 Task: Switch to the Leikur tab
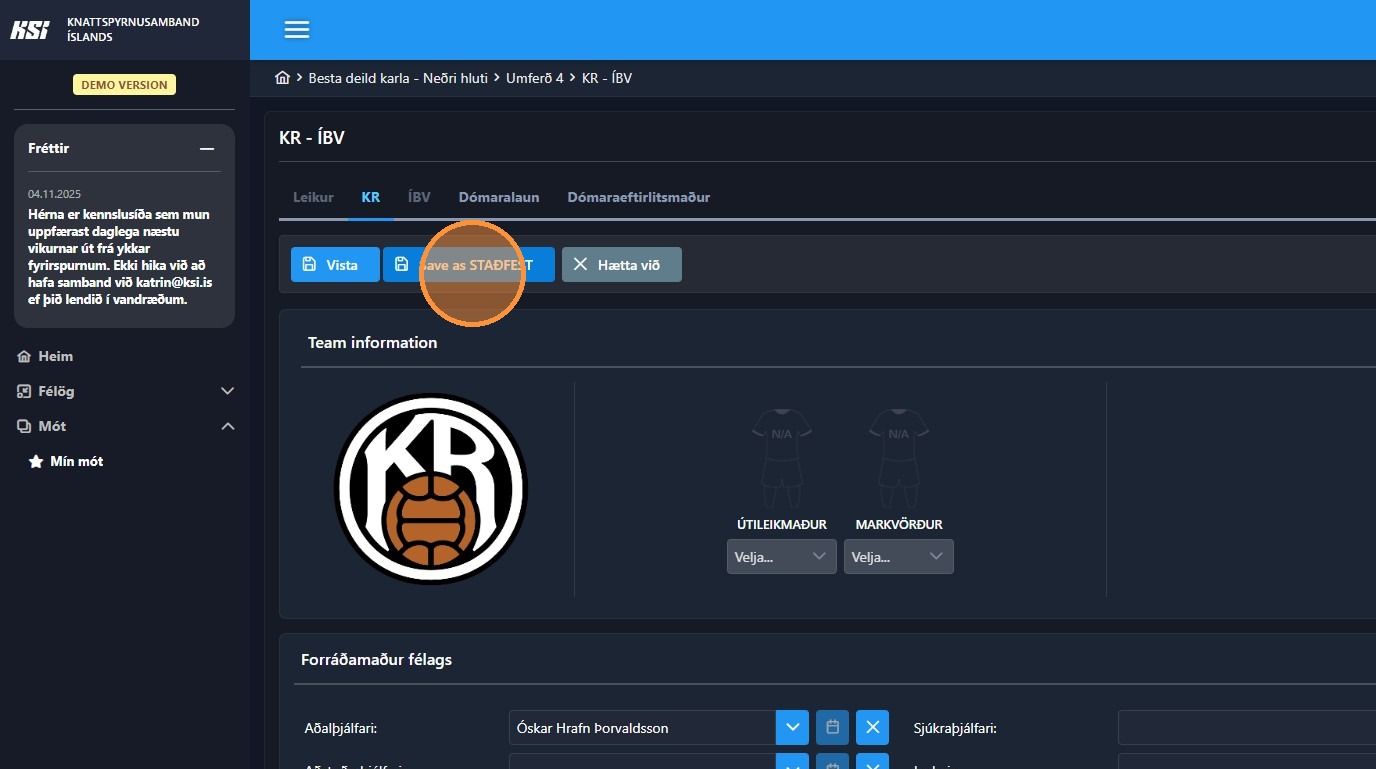313,197
